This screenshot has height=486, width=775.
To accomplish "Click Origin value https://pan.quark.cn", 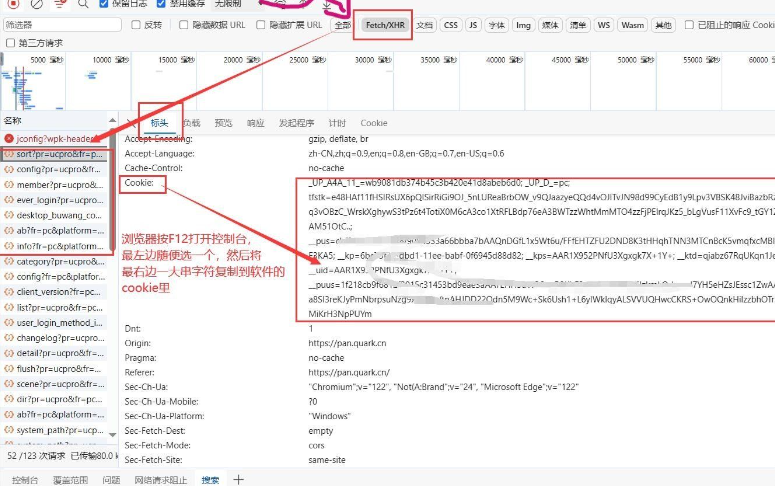I will (x=347, y=343).
